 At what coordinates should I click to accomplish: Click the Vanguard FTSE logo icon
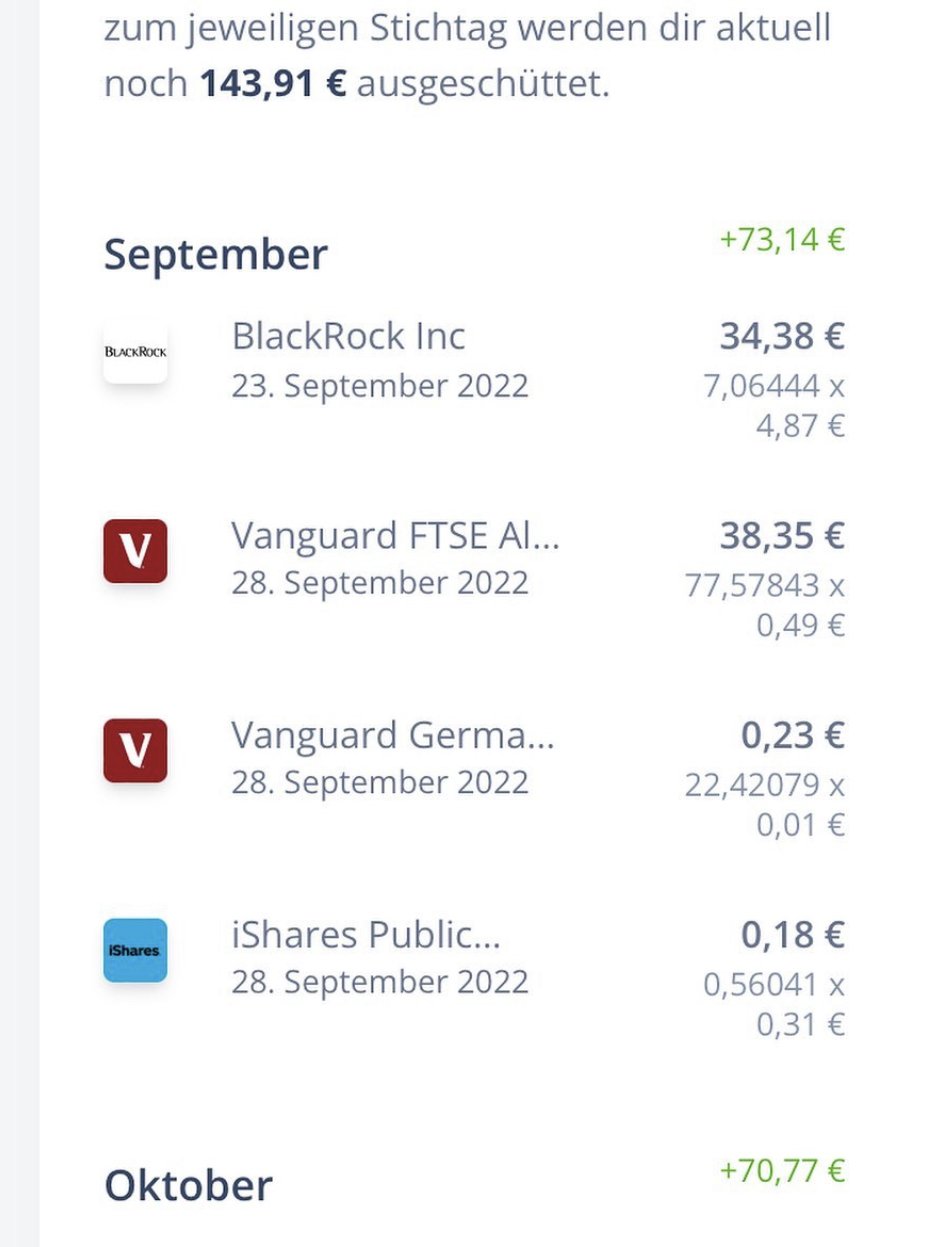point(135,551)
